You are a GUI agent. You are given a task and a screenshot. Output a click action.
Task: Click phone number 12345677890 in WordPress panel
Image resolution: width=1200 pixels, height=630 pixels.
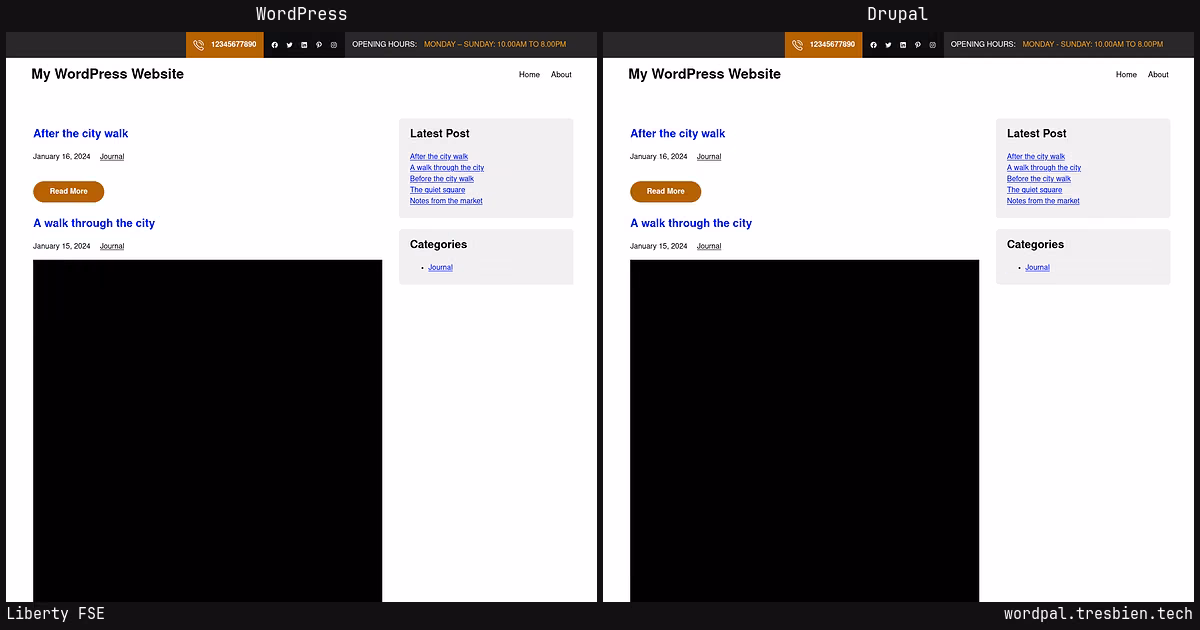(x=233, y=45)
